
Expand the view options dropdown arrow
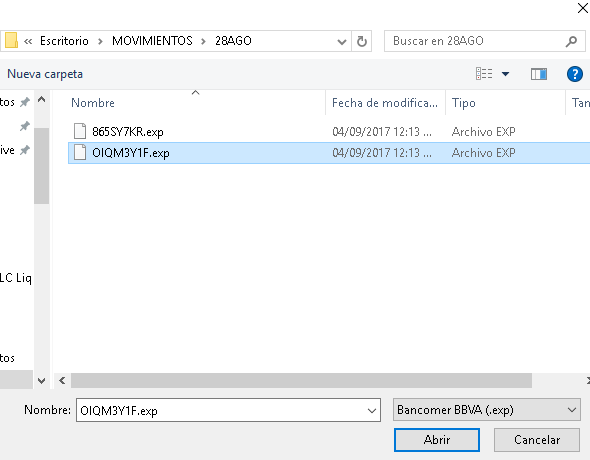pyautogui.click(x=506, y=74)
